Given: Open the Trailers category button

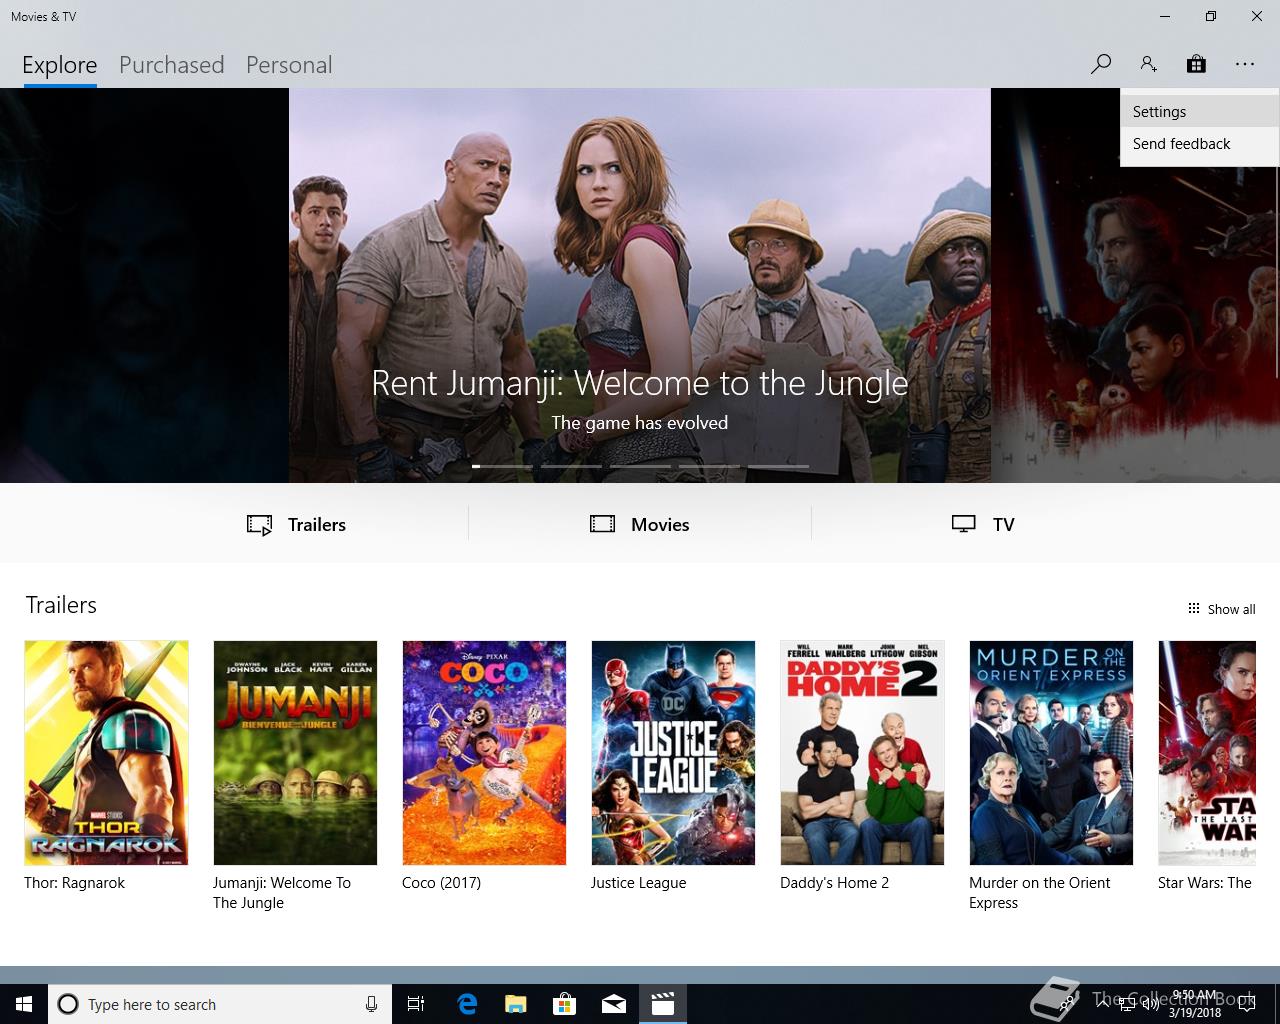Looking at the screenshot, I should pyautogui.click(x=296, y=524).
